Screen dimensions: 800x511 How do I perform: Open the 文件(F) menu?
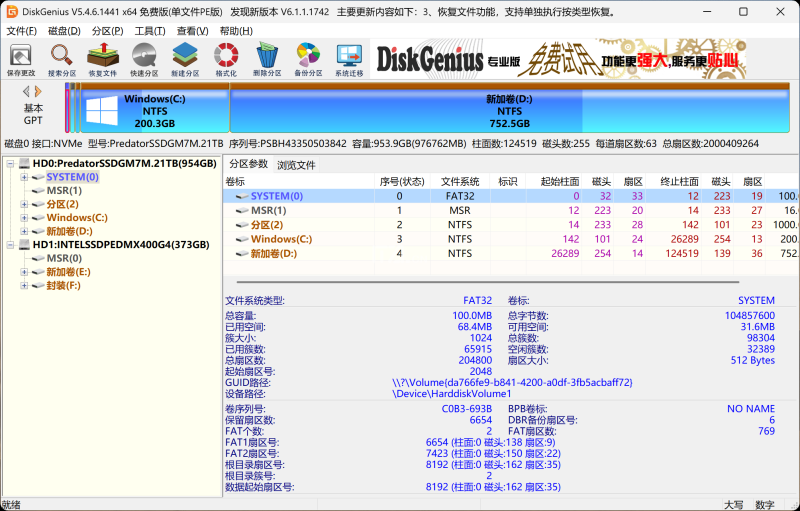[21, 31]
